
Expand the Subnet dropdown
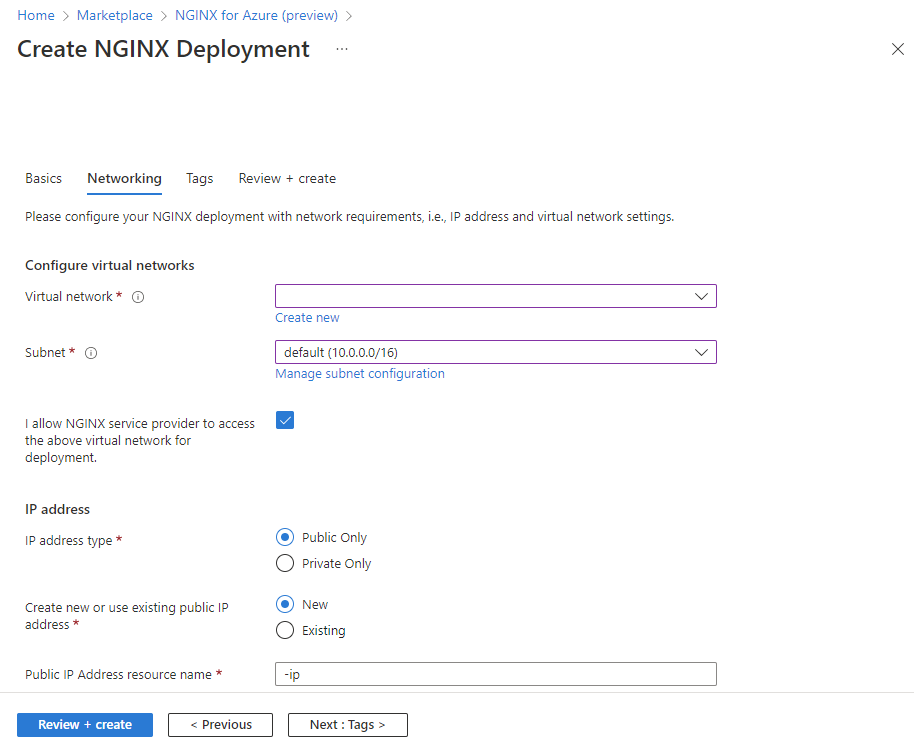(x=495, y=353)
